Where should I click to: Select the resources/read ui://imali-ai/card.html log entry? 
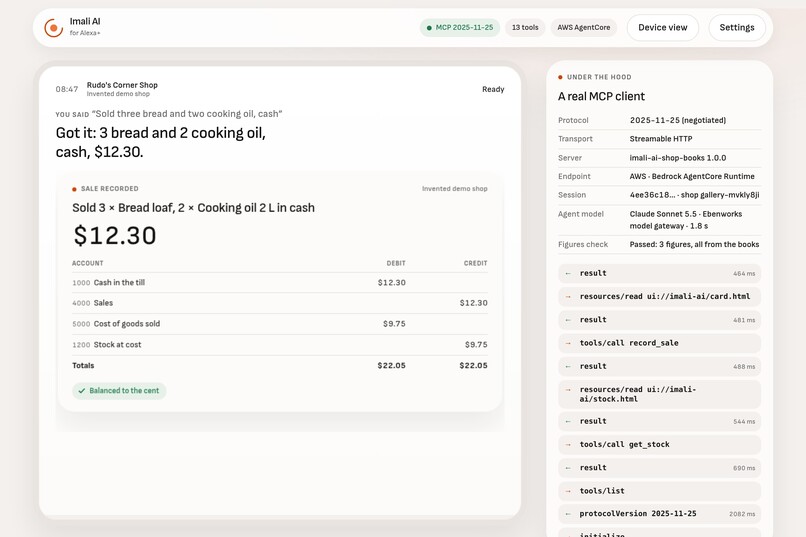(x=660, y=297)
